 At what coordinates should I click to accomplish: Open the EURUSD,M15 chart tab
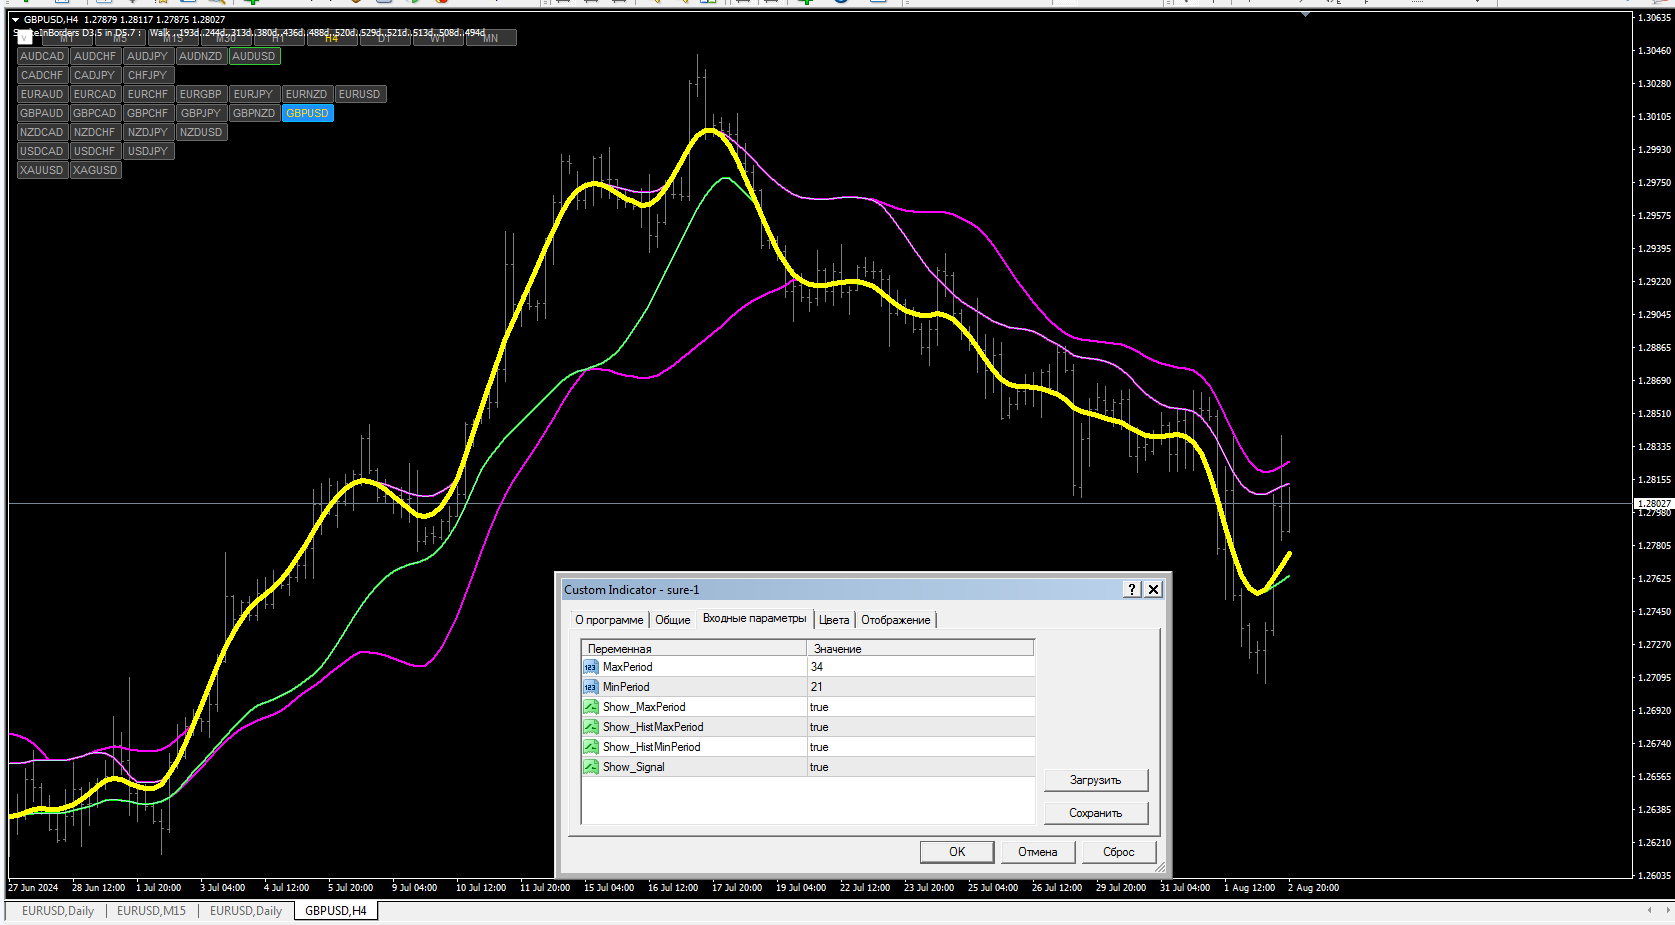(x=151, y=911)
